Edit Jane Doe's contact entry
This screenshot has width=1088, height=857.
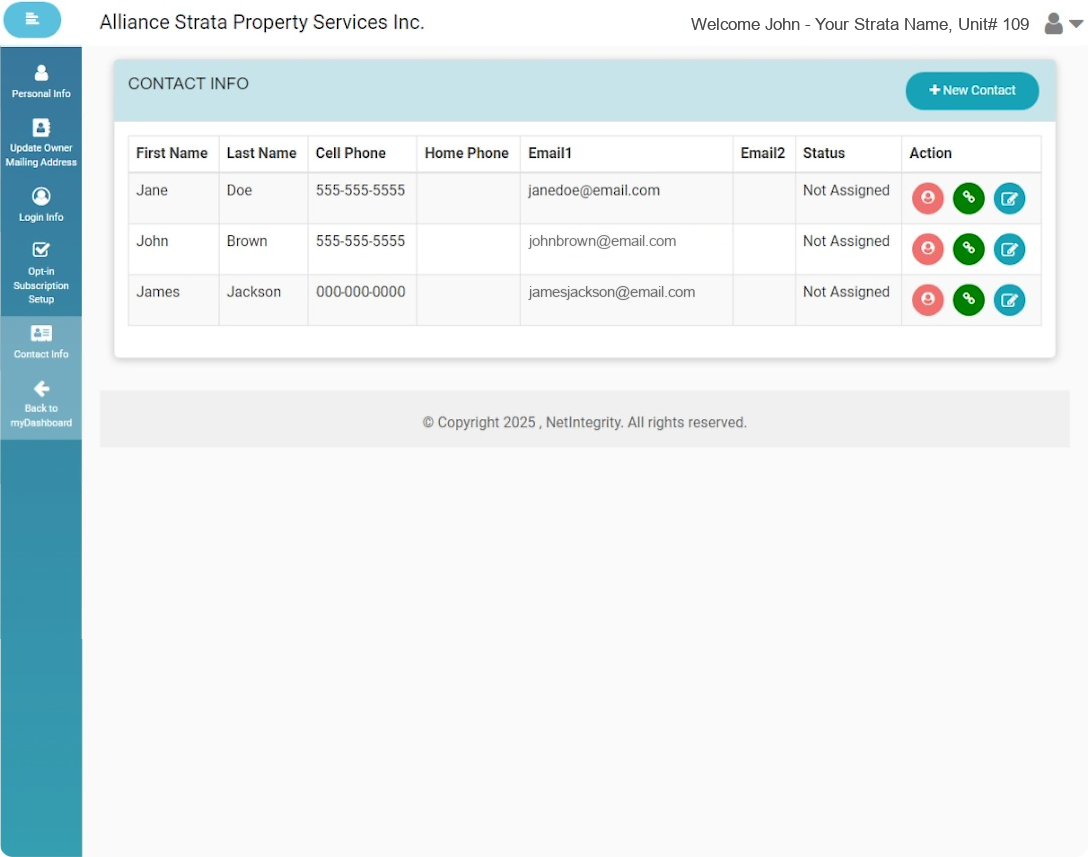click(1010, 198)
